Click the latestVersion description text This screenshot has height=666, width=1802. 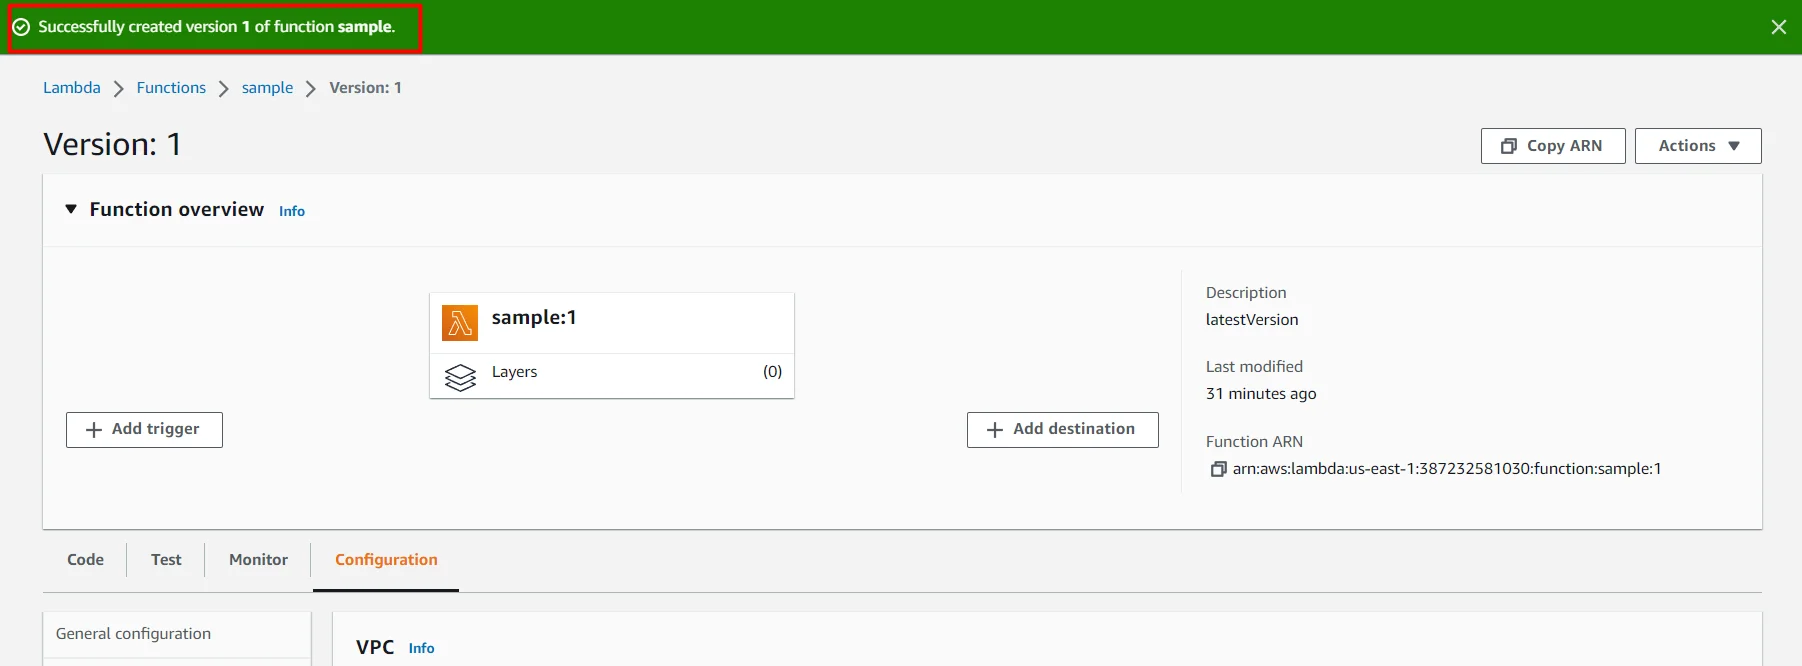1252,320
